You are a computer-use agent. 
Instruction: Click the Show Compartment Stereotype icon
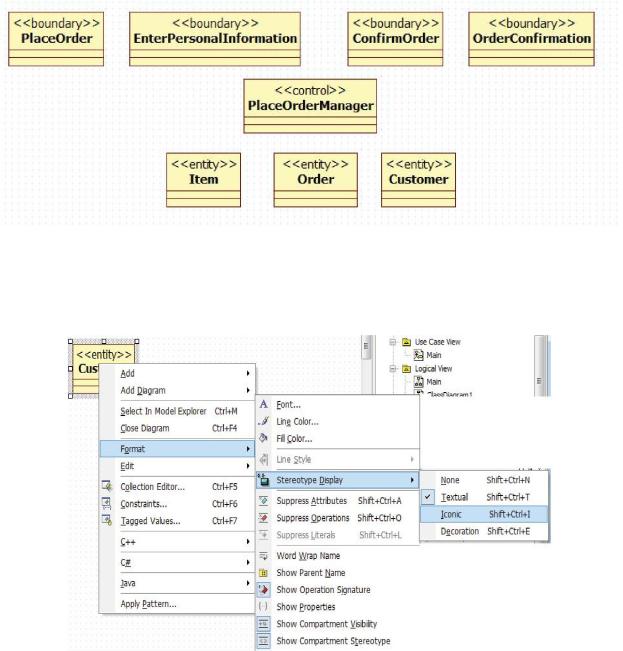click(x=264, y=641)
